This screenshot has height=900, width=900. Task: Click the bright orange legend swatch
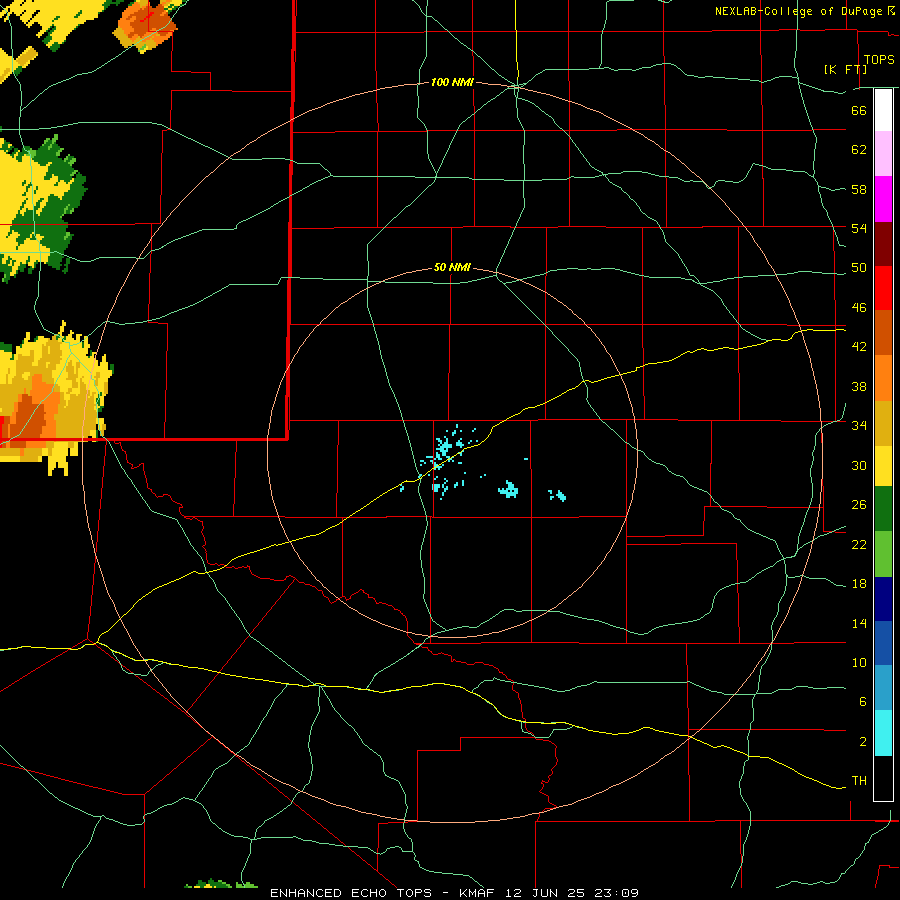coord(883,378)
